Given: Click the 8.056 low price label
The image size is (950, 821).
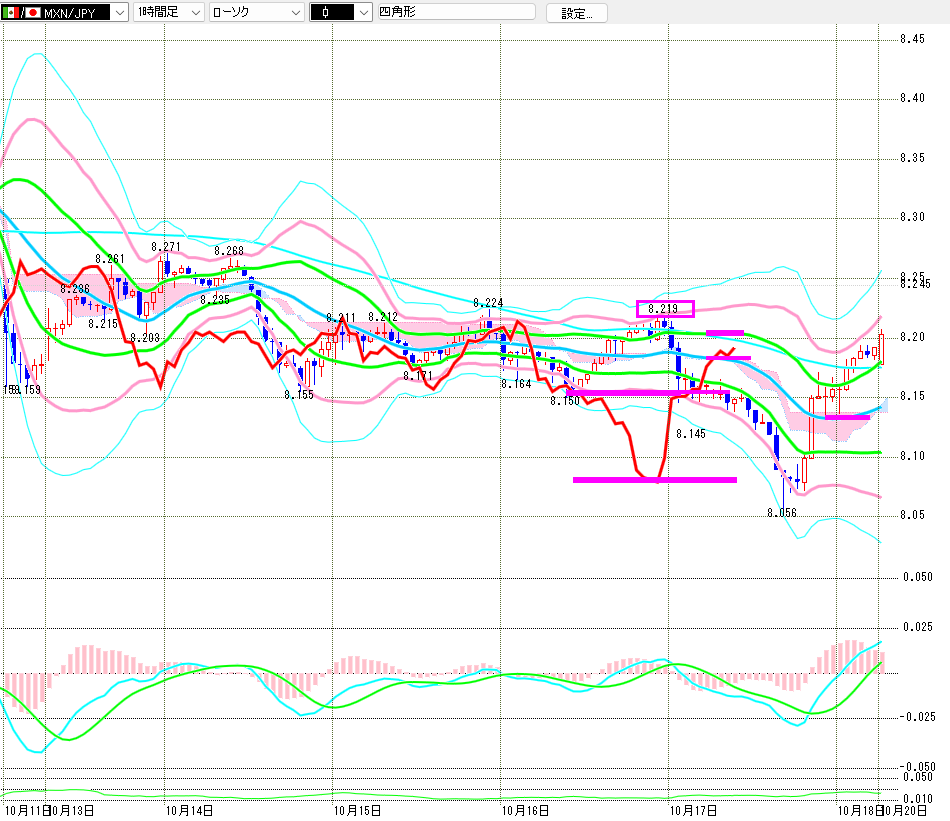Looking at the screenshot, I should coord(782,512).
